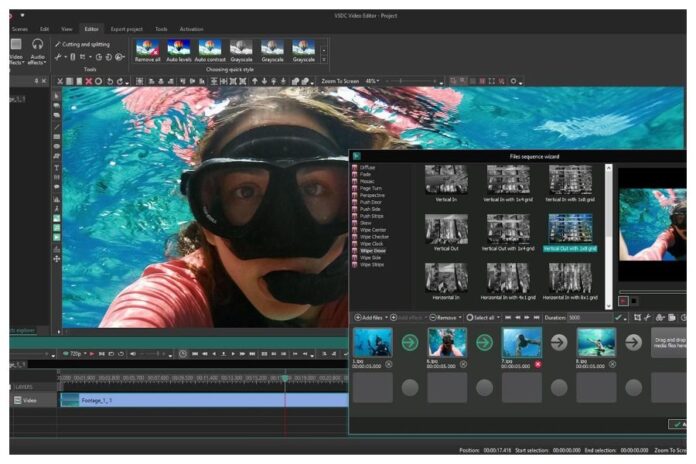Select the rectangle shape tool

(57, 137)
